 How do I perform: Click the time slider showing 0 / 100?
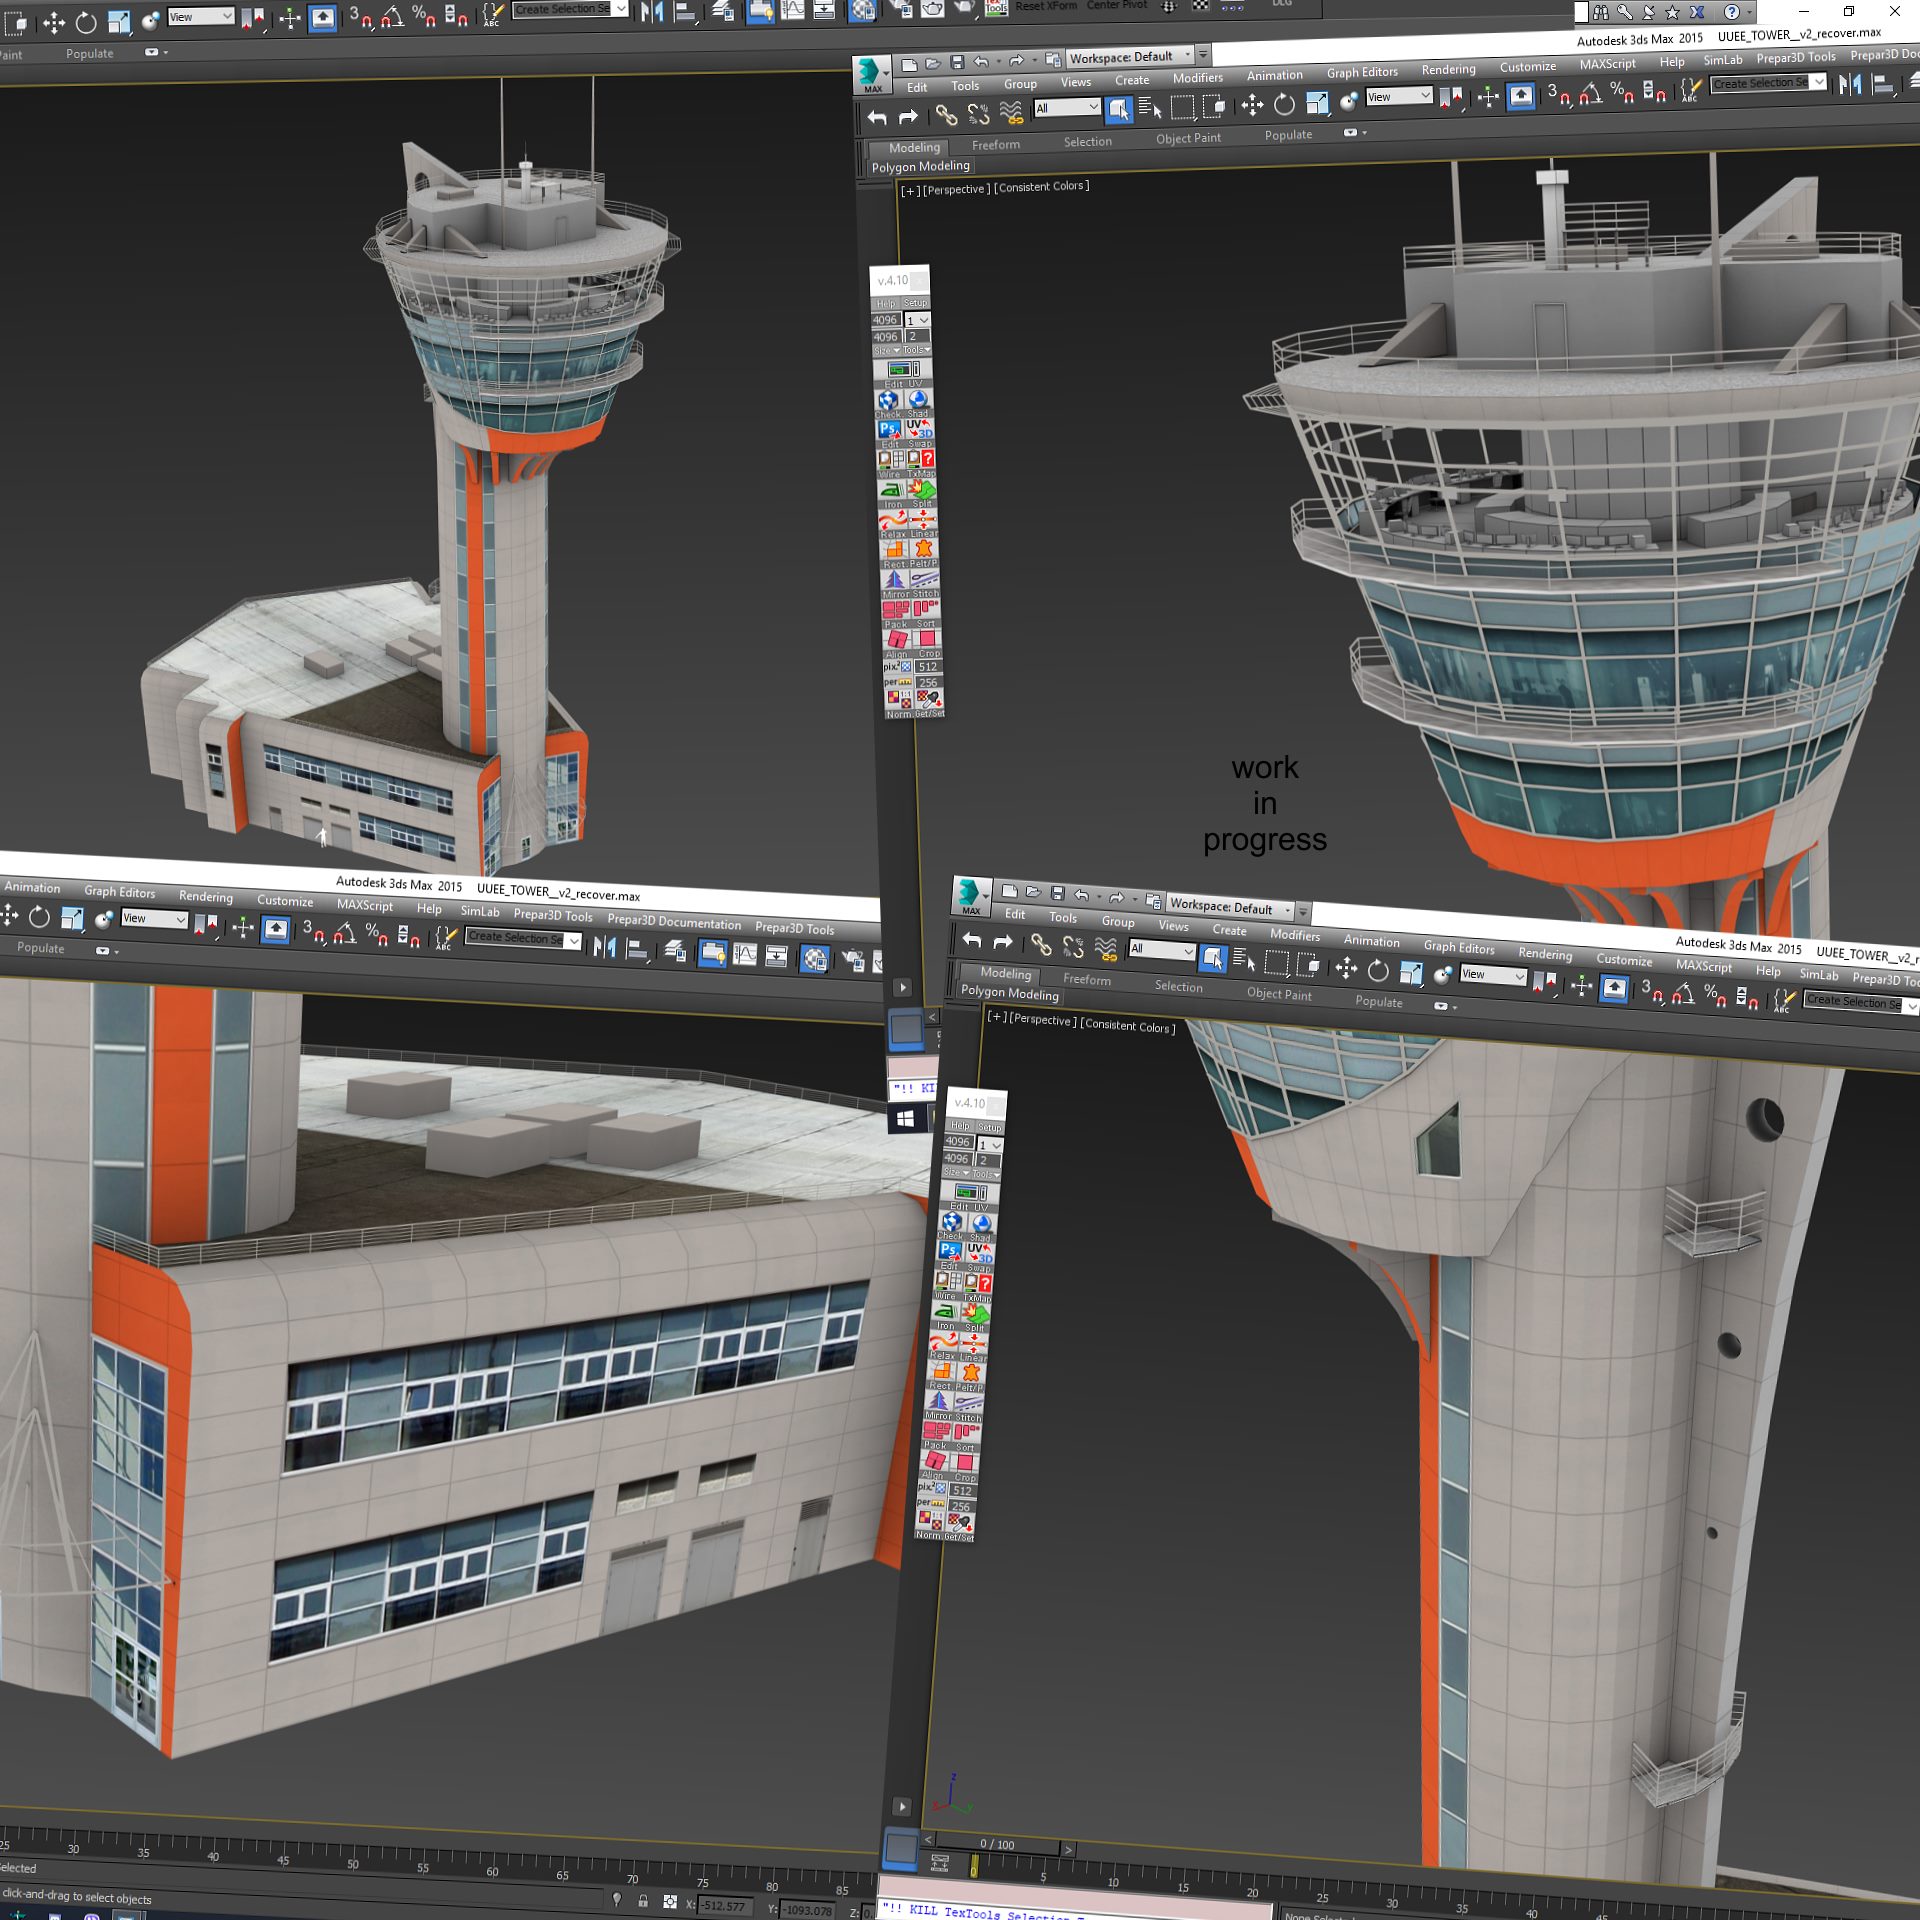997,1845
